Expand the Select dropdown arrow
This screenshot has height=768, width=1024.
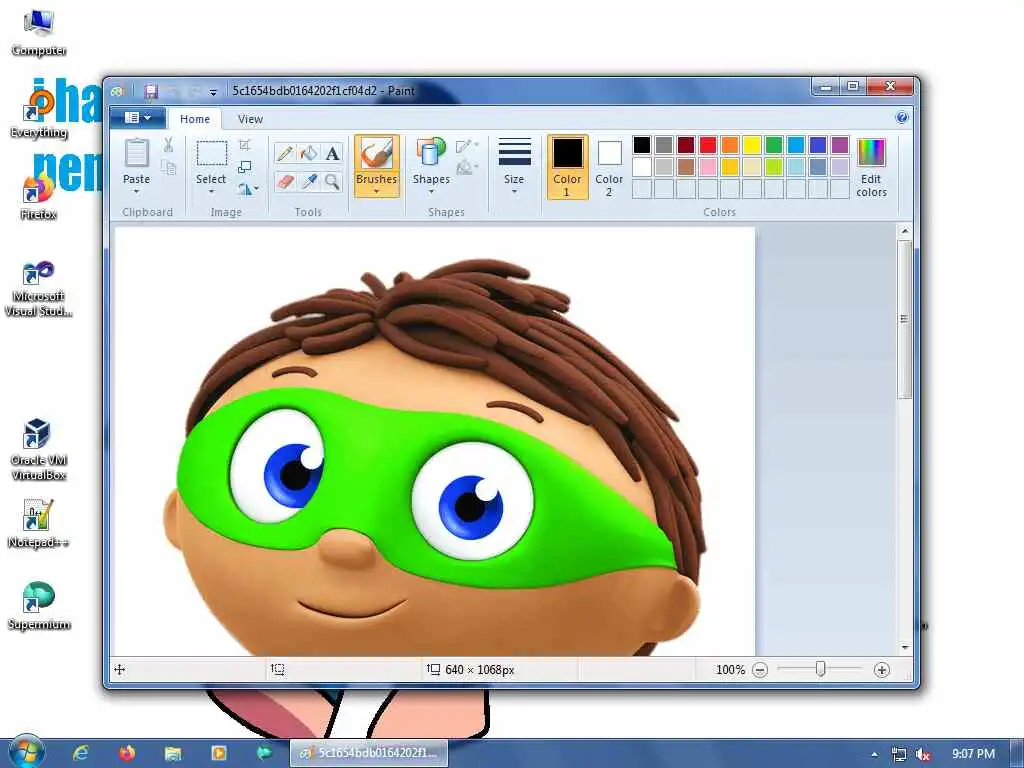click(212, 191)
